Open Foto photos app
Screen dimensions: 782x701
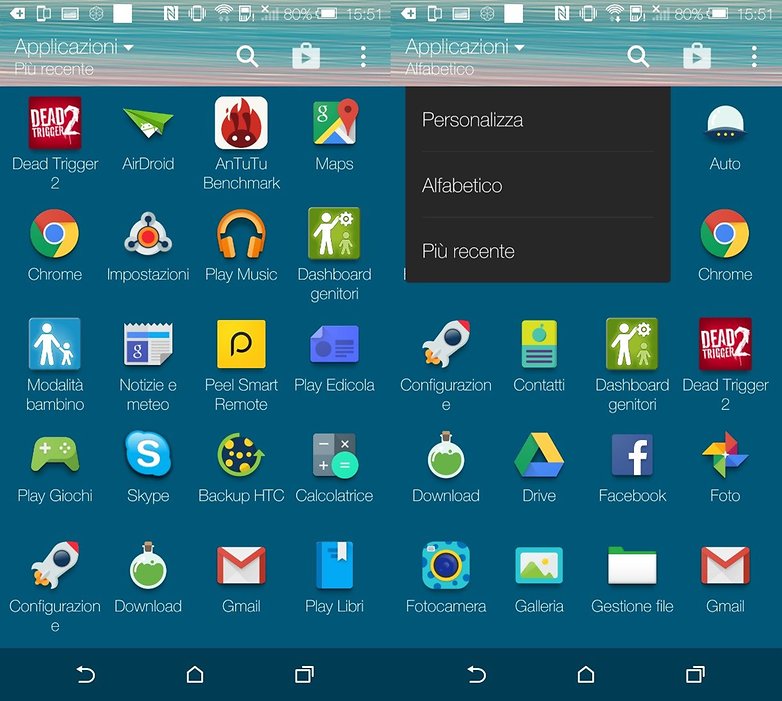(725, 455)
